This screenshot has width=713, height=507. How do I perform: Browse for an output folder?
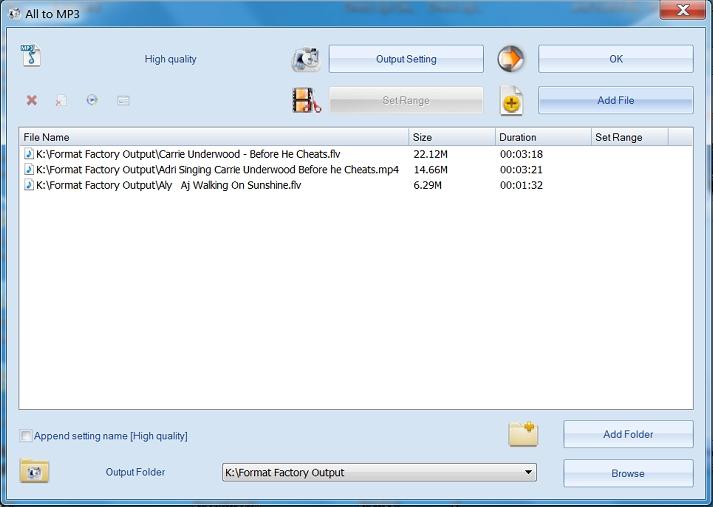point(628,473)
